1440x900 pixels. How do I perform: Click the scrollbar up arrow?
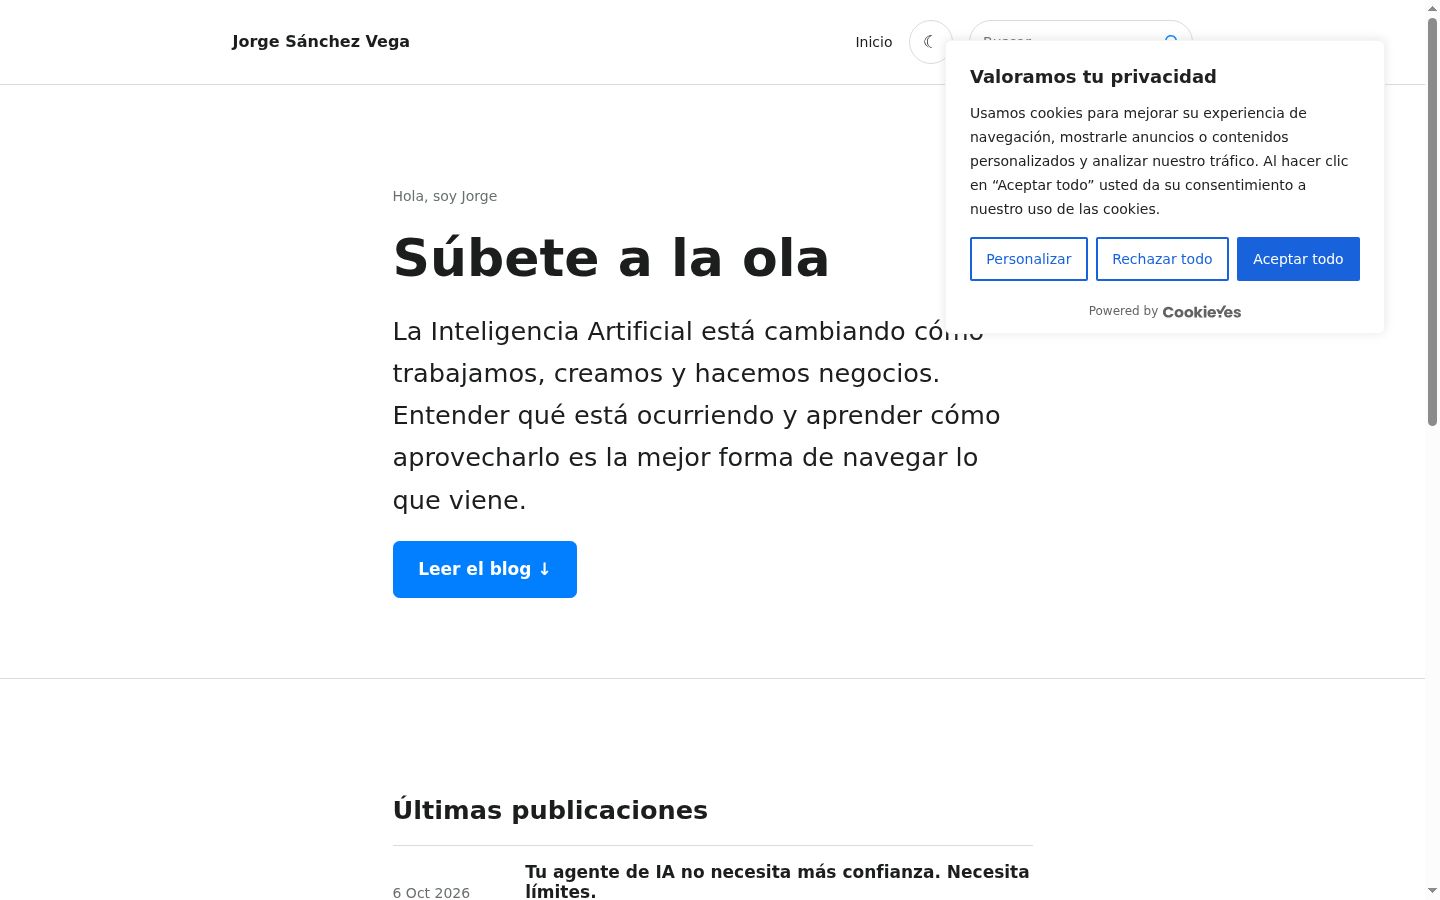pos(1432,8)
